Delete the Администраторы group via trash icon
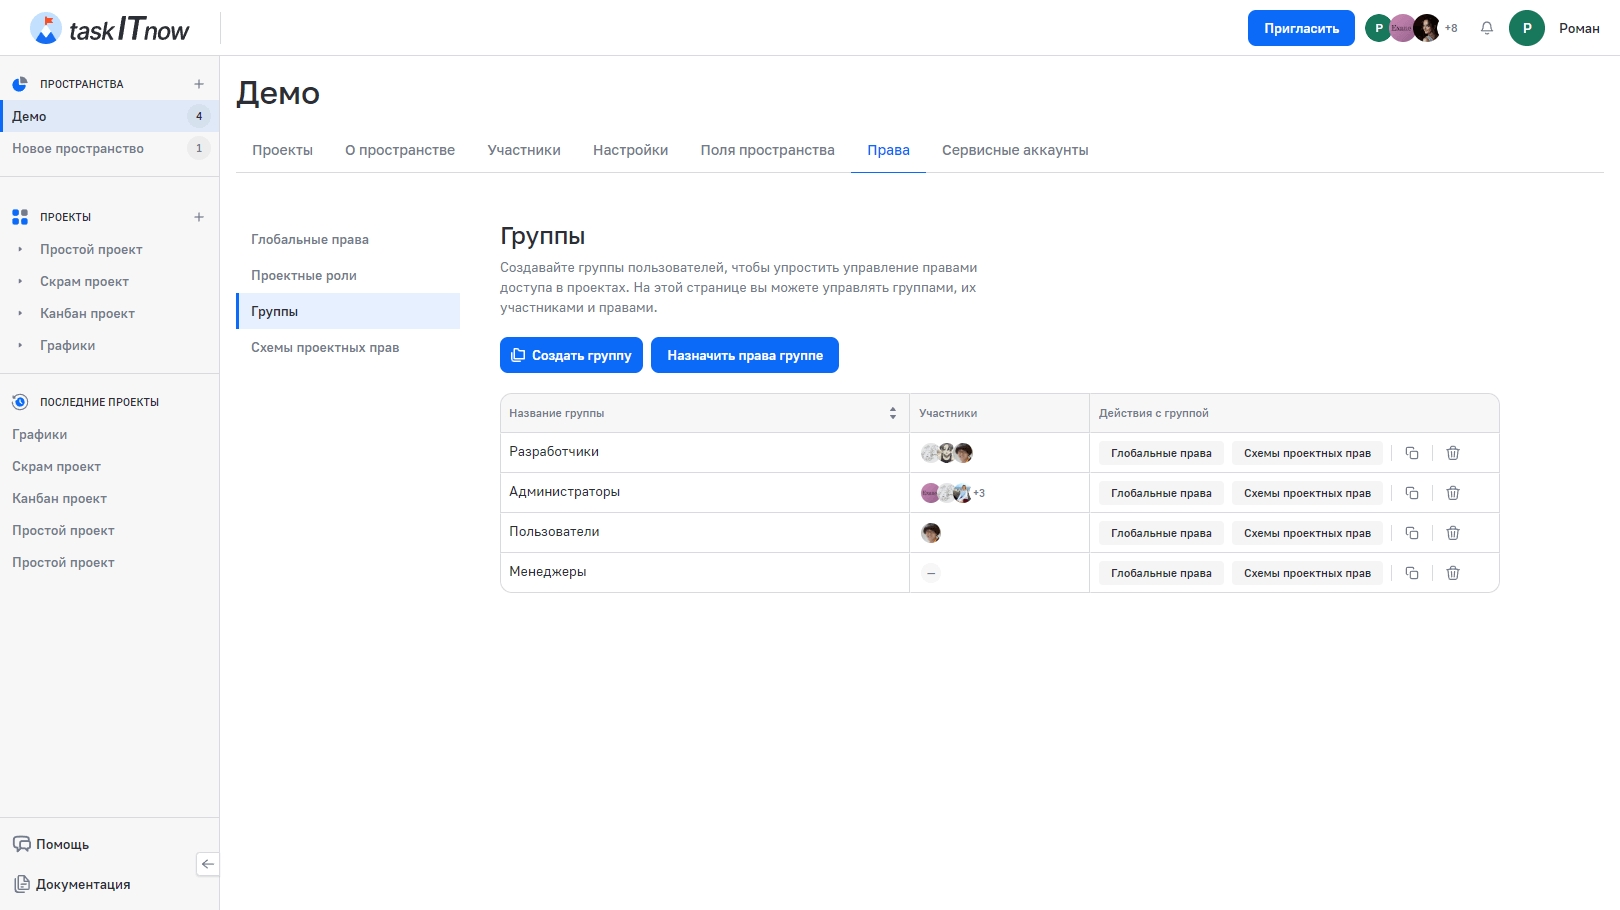The image size is (1620, 910). pyautogui.click(x=1453, y=493)
